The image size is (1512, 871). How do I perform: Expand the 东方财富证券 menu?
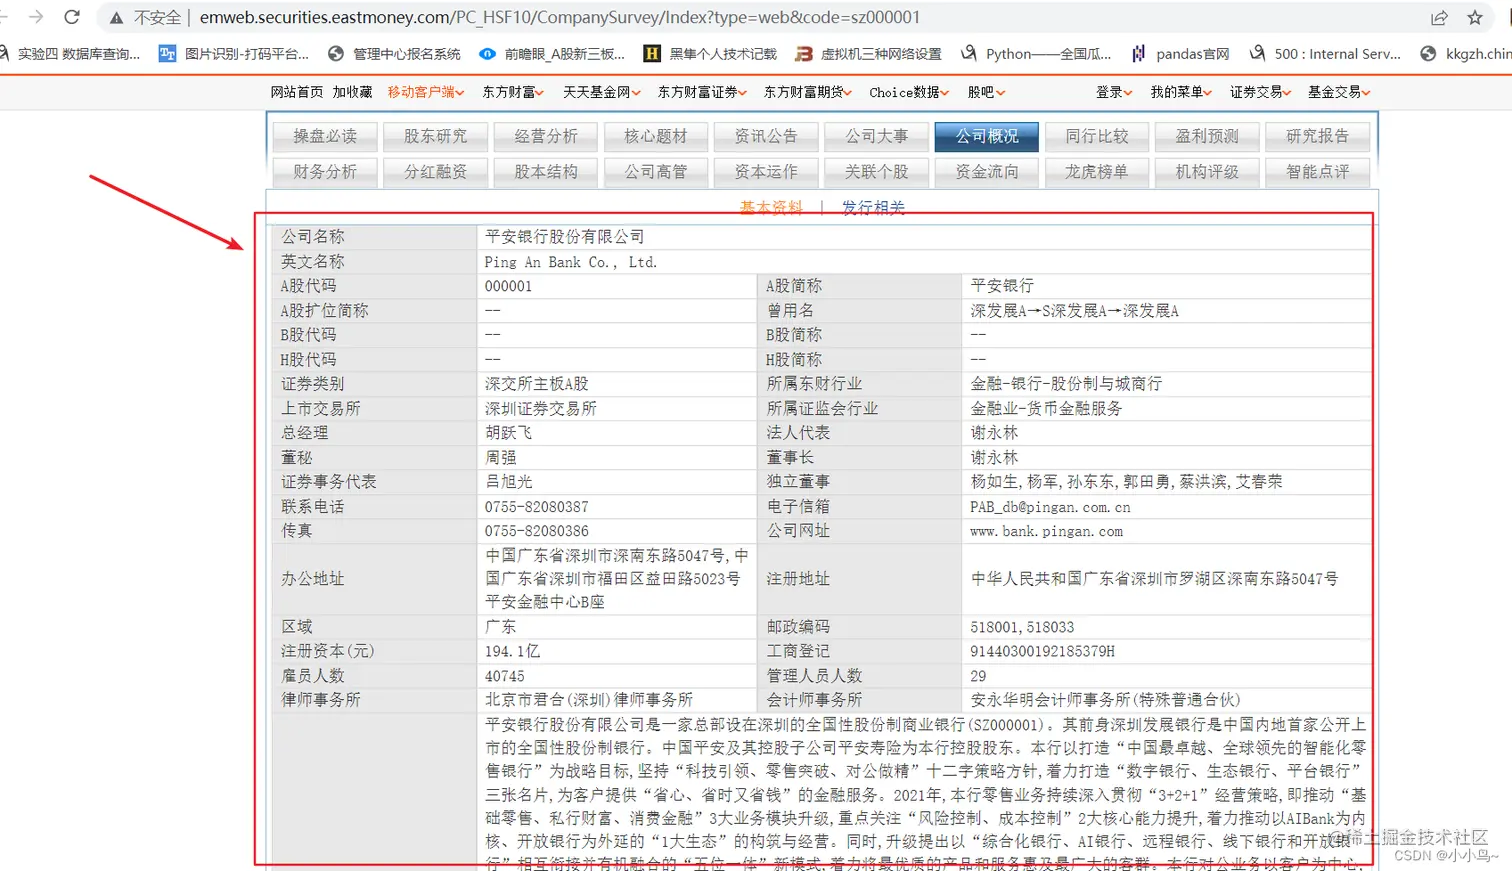[702, 92]
